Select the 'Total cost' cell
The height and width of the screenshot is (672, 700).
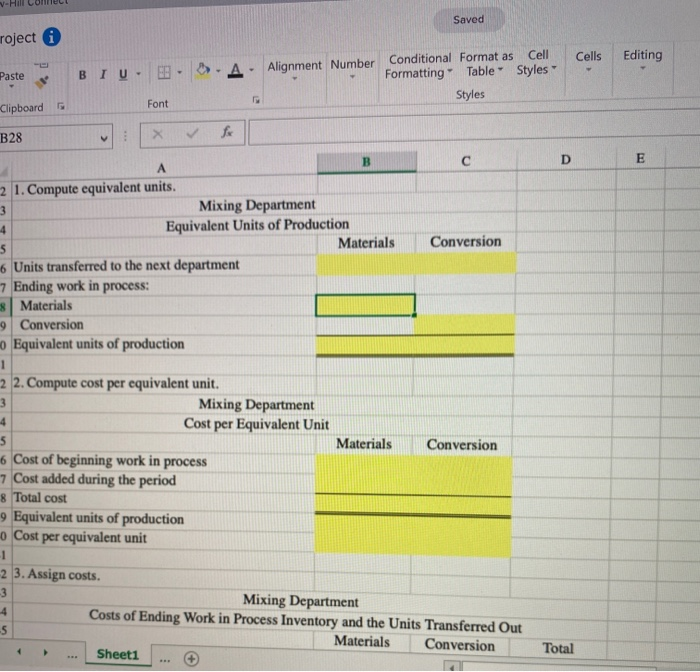pyautogui.click(x=163, y=498)
